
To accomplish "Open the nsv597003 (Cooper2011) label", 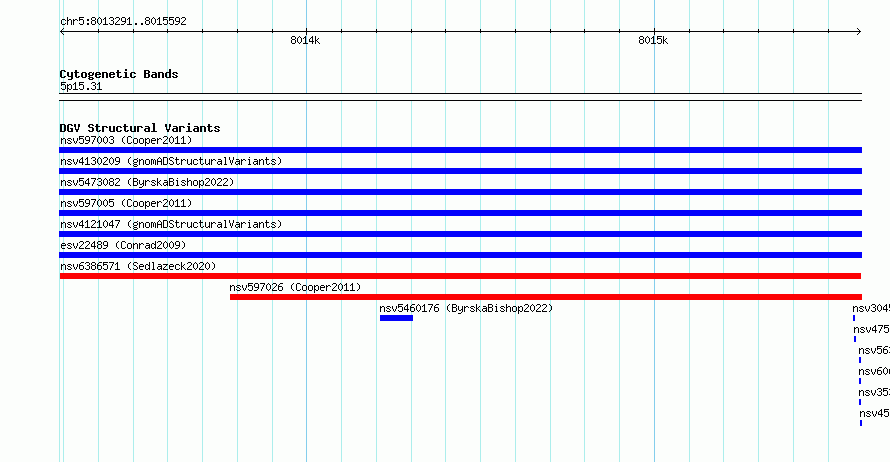I will click(126, 140).
